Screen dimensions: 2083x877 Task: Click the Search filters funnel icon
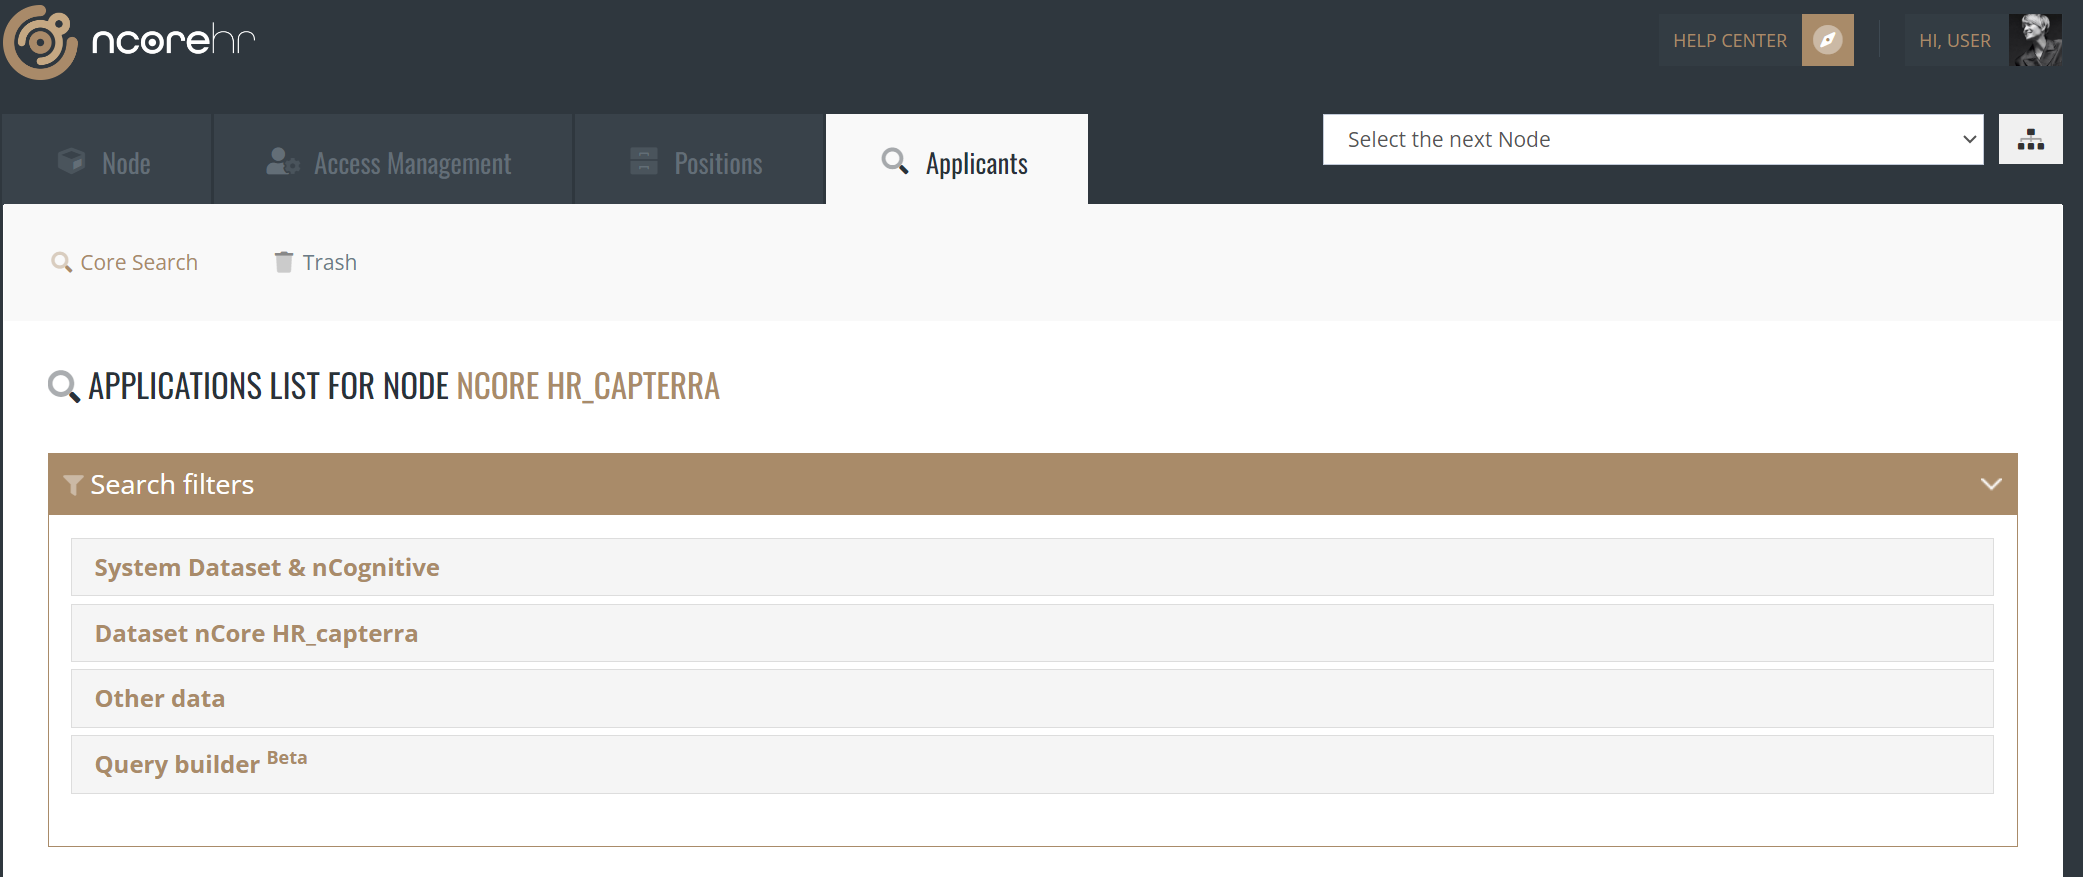click(x=73, y=485)
